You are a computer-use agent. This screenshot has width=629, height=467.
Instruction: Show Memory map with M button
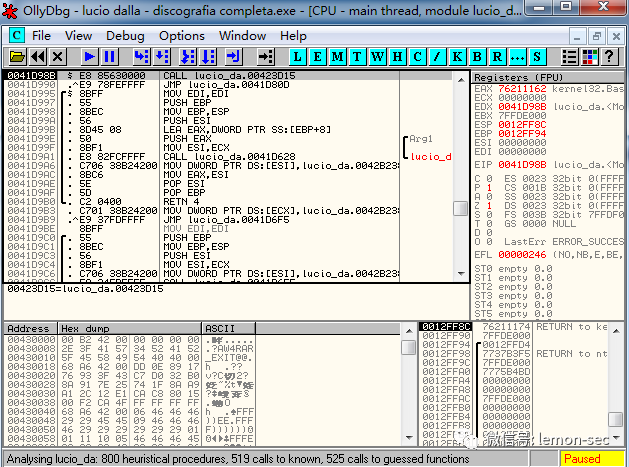pyautogui.click(x=337, y=57)
